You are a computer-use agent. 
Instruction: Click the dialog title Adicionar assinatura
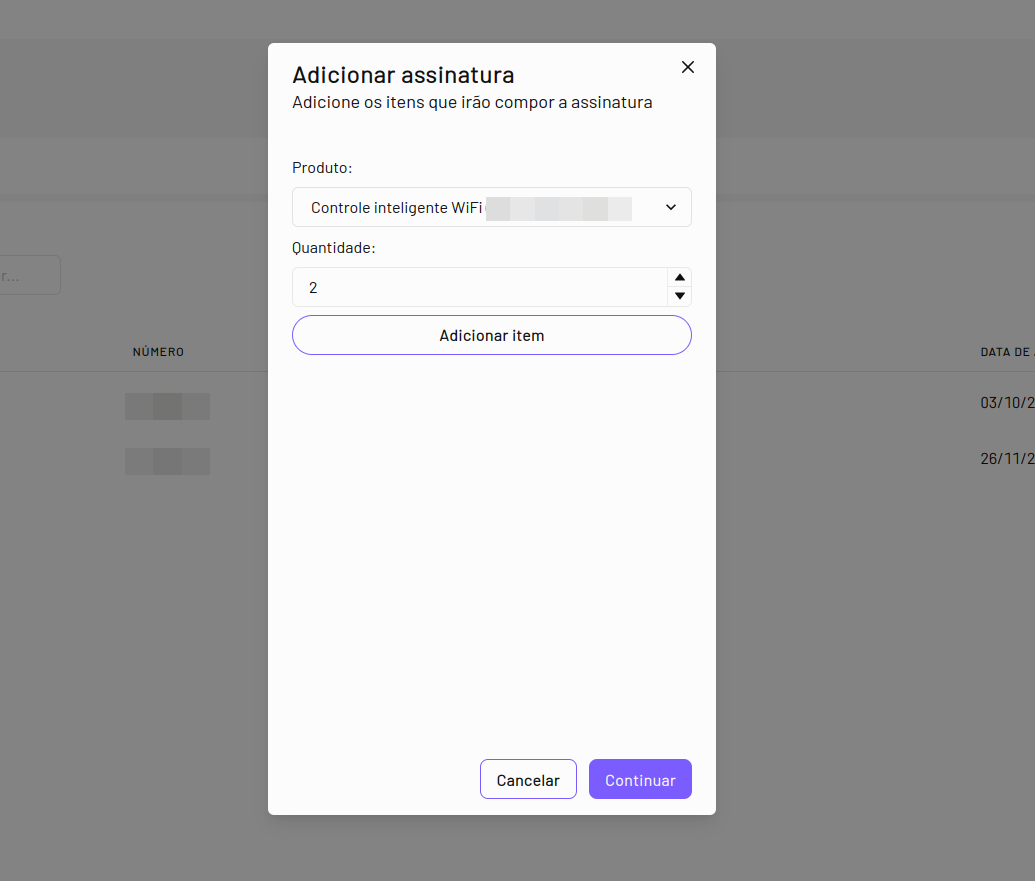403,75
